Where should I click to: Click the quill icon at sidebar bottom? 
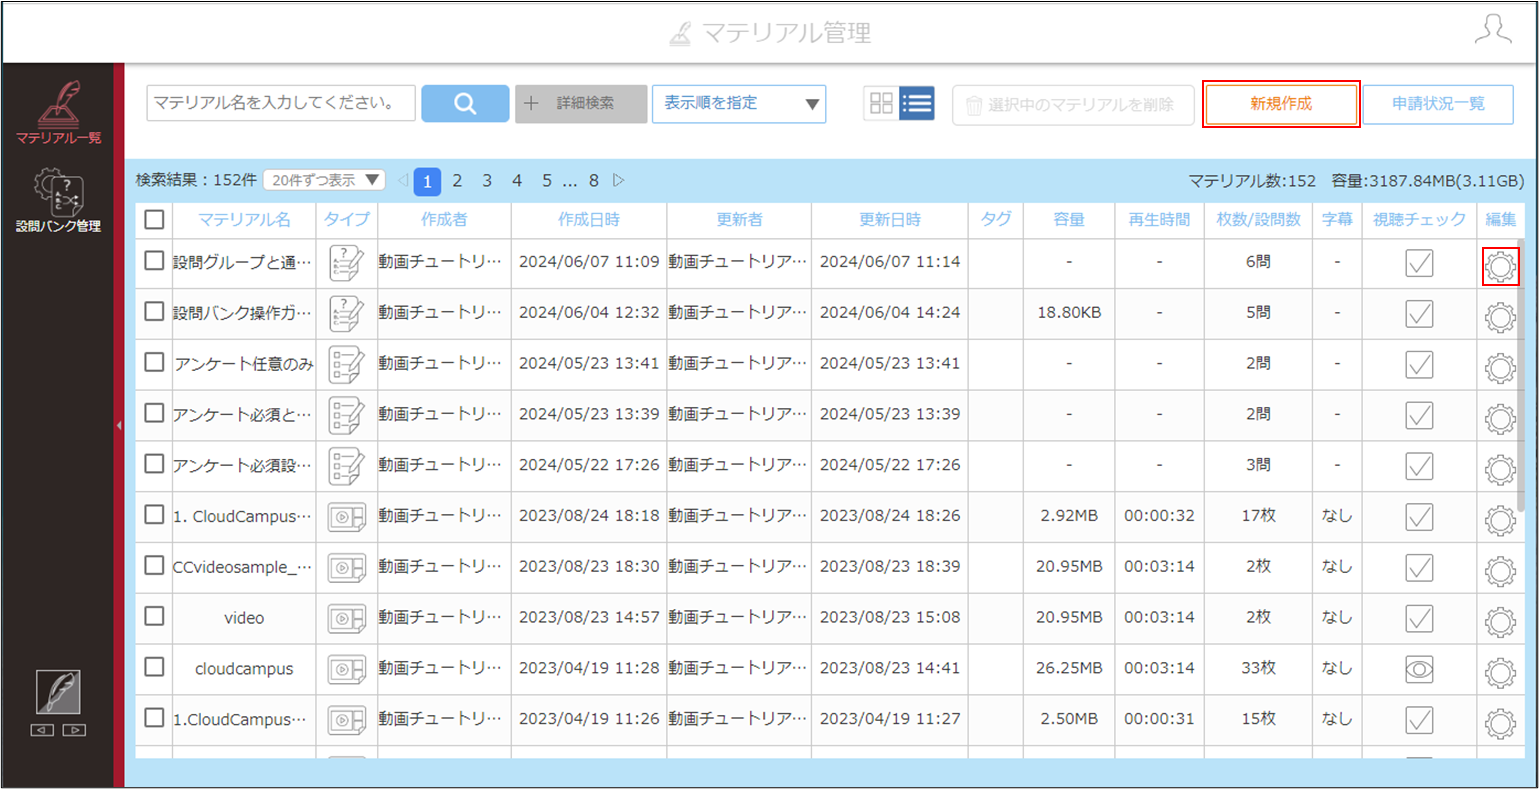tap(58, 692)
